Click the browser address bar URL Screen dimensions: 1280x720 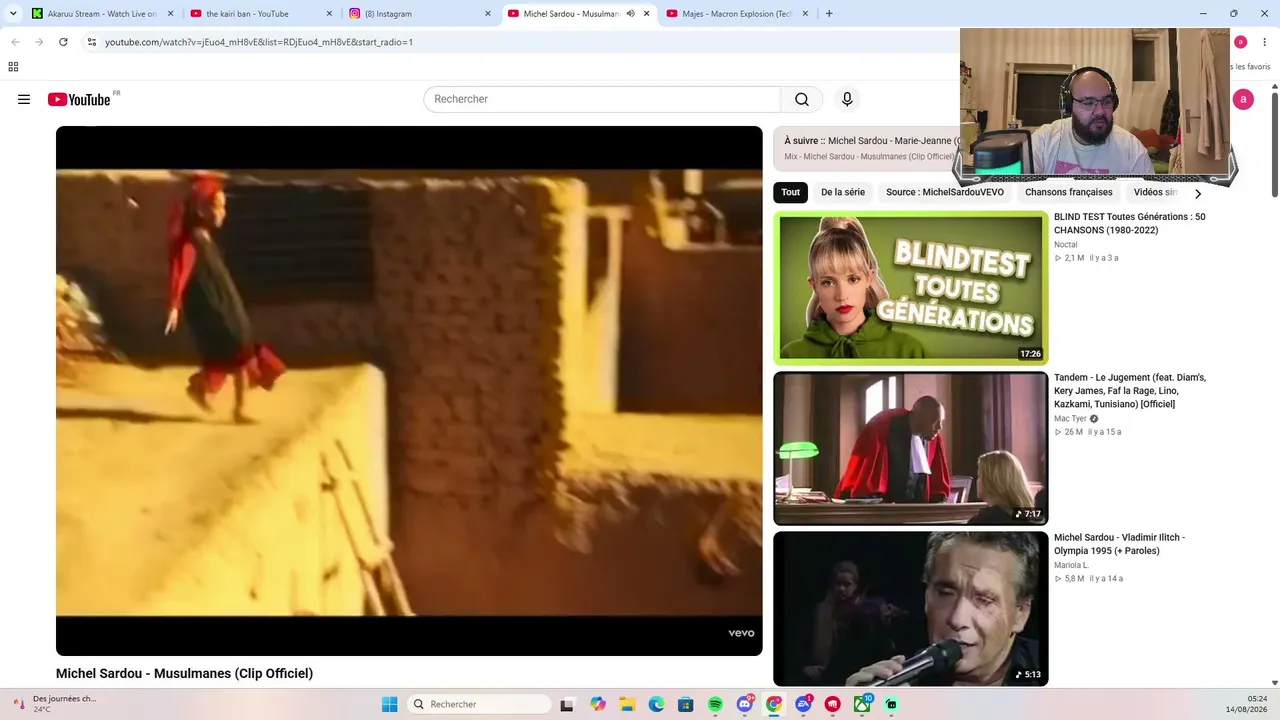(259, 42)
